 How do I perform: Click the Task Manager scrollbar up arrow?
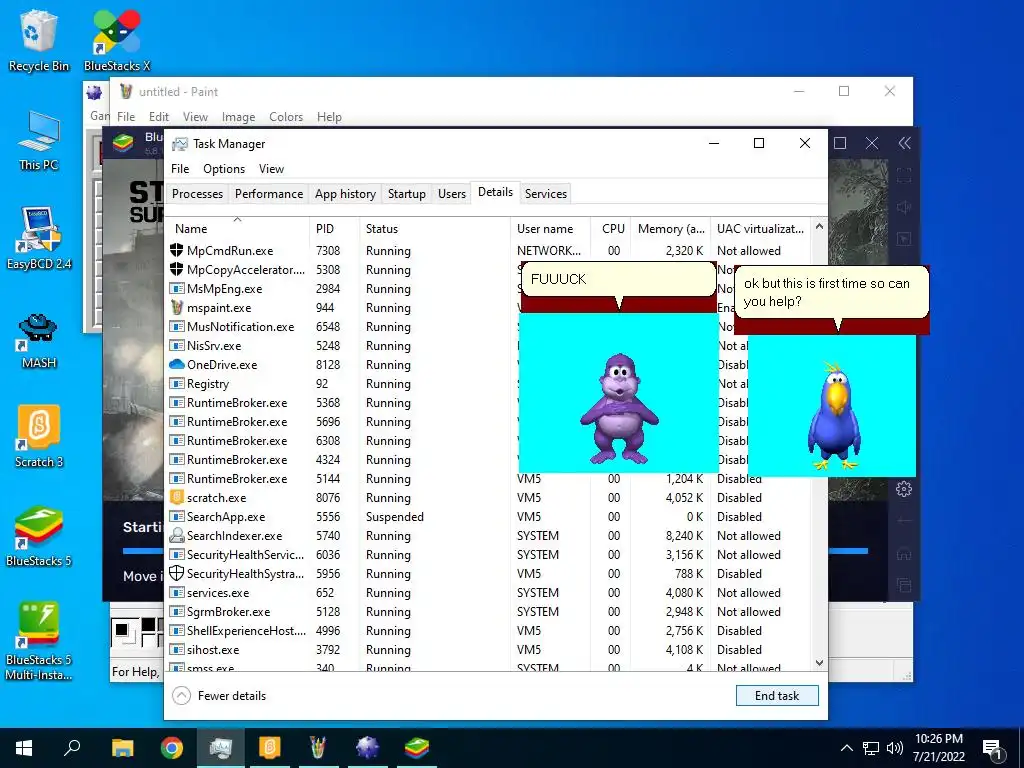click(820, 226)
